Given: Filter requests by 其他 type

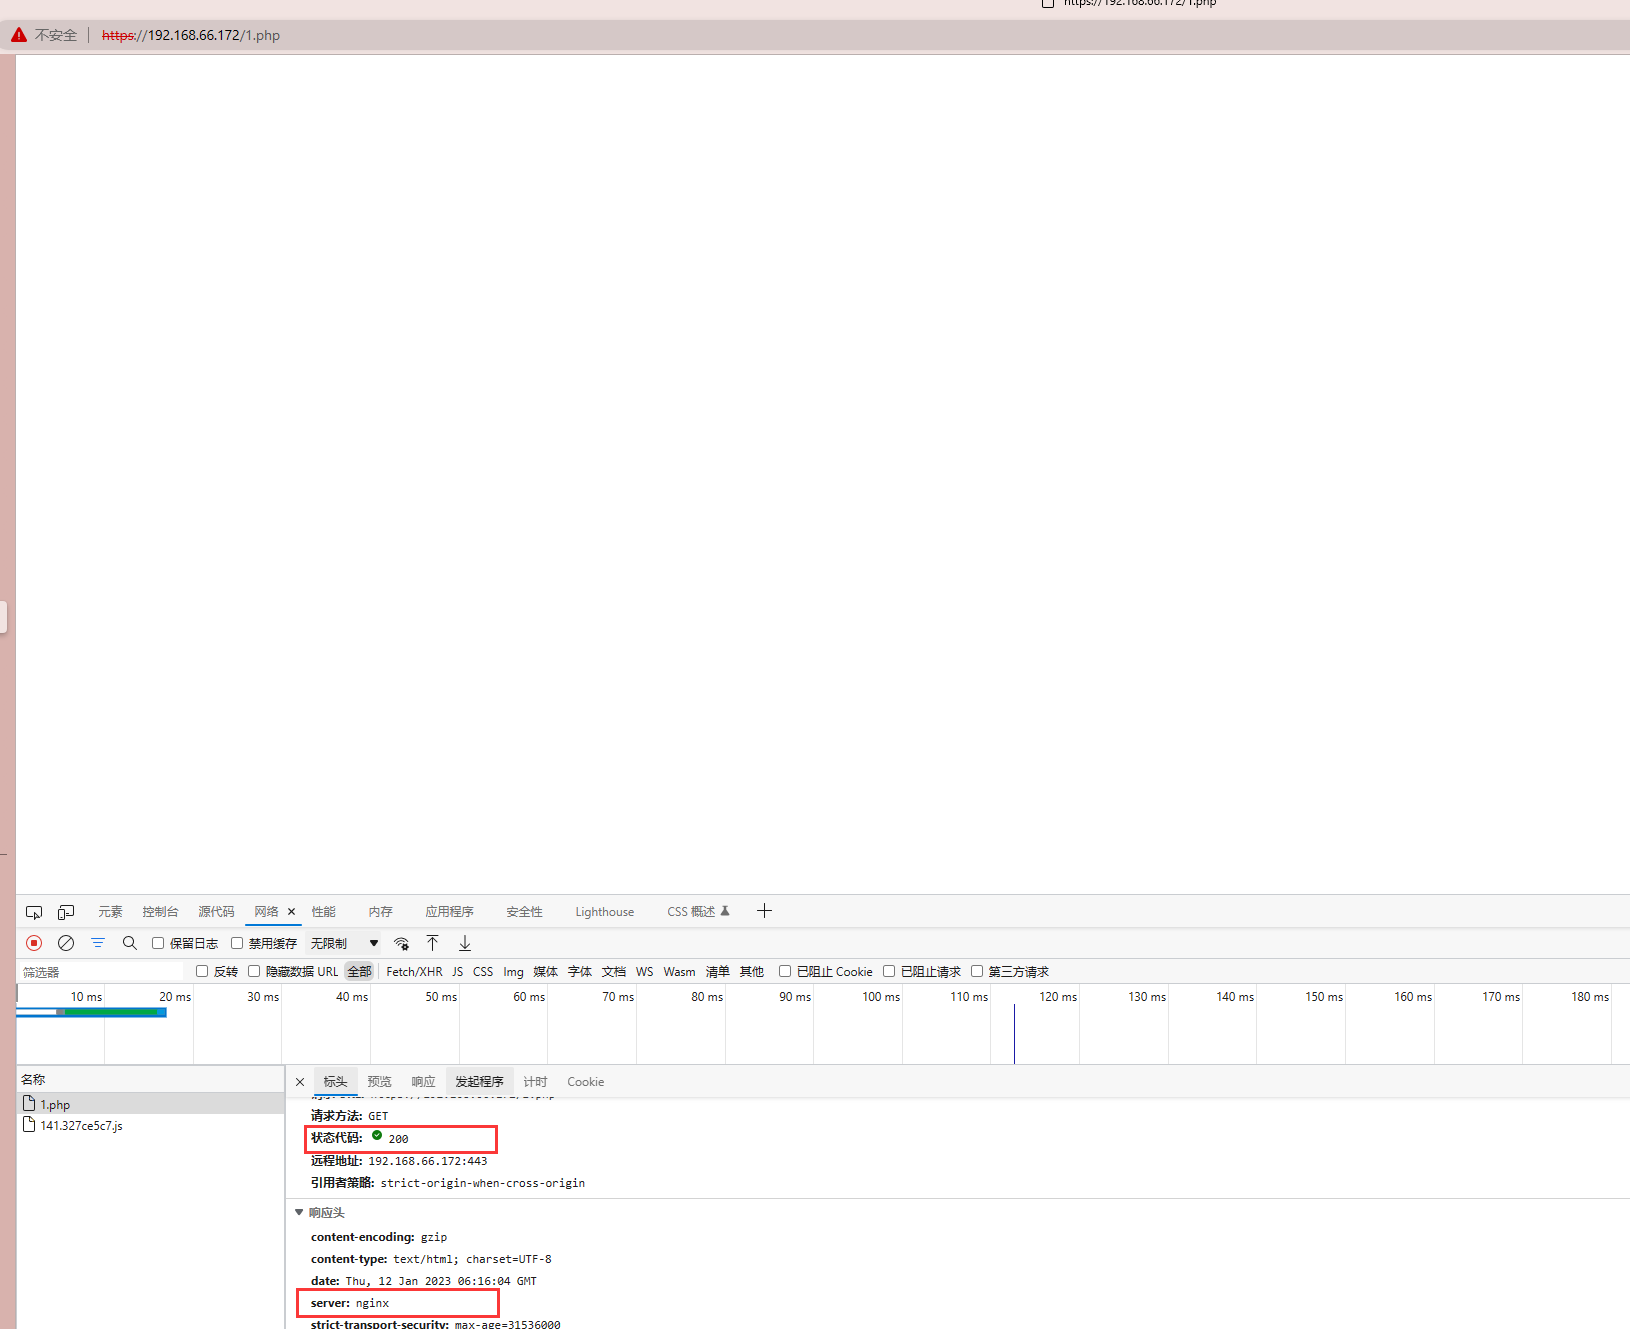Looking at the screenshot, I should click(x=751, y=971).
